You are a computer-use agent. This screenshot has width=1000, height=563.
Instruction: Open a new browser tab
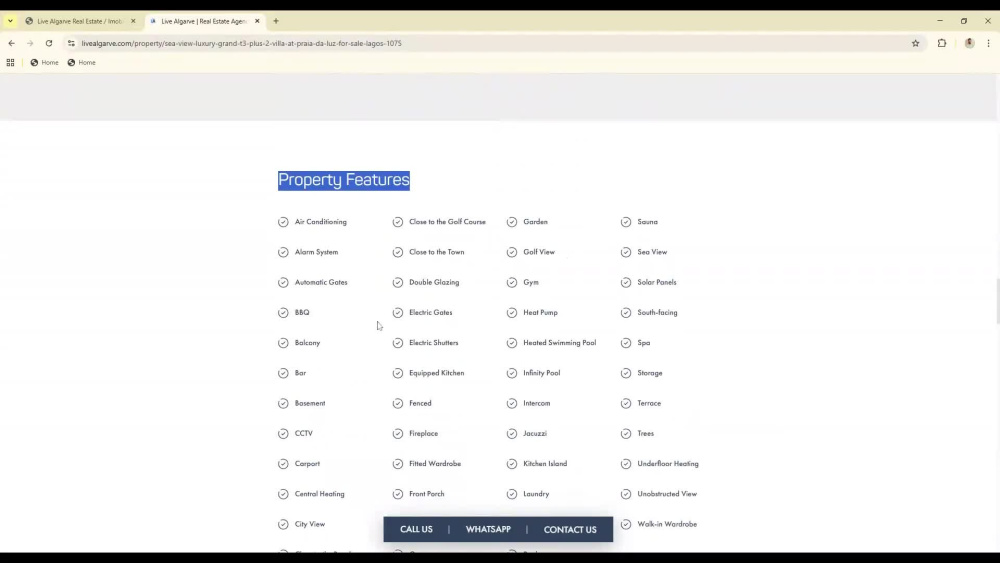point(276,21)
